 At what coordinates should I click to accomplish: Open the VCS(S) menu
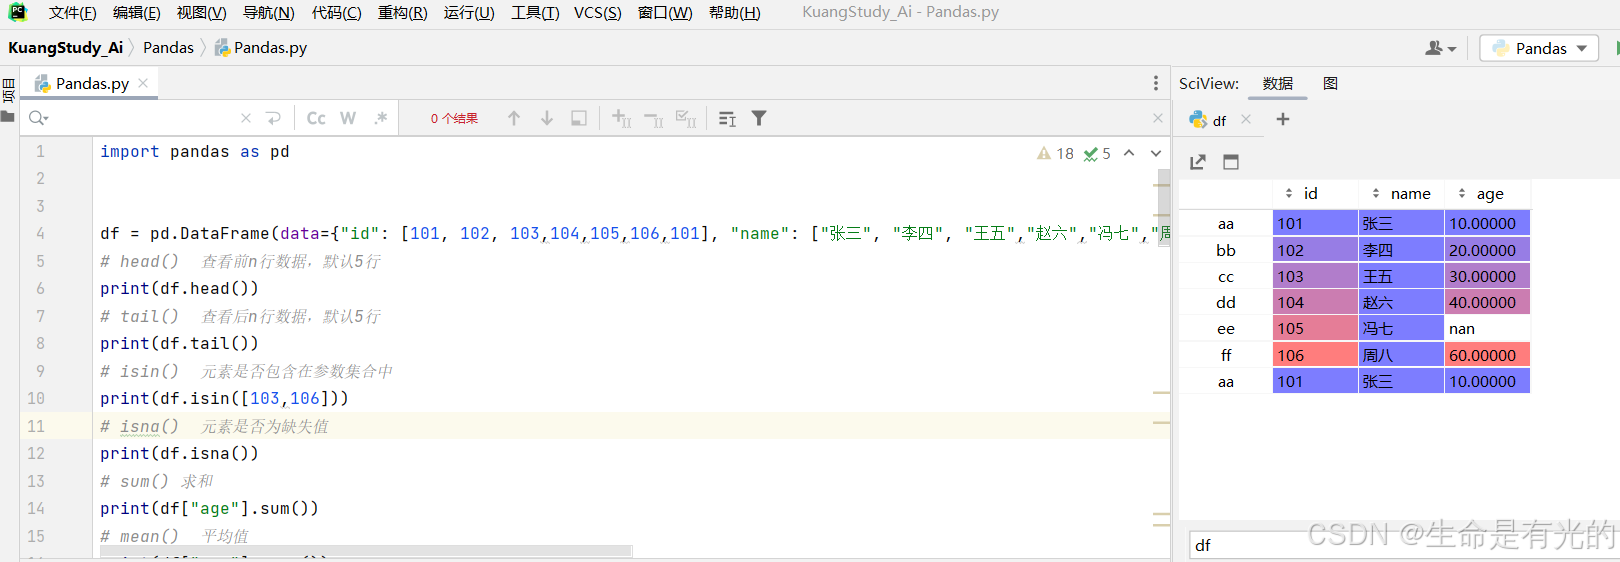pyautogui.click(x=598, y=12)
